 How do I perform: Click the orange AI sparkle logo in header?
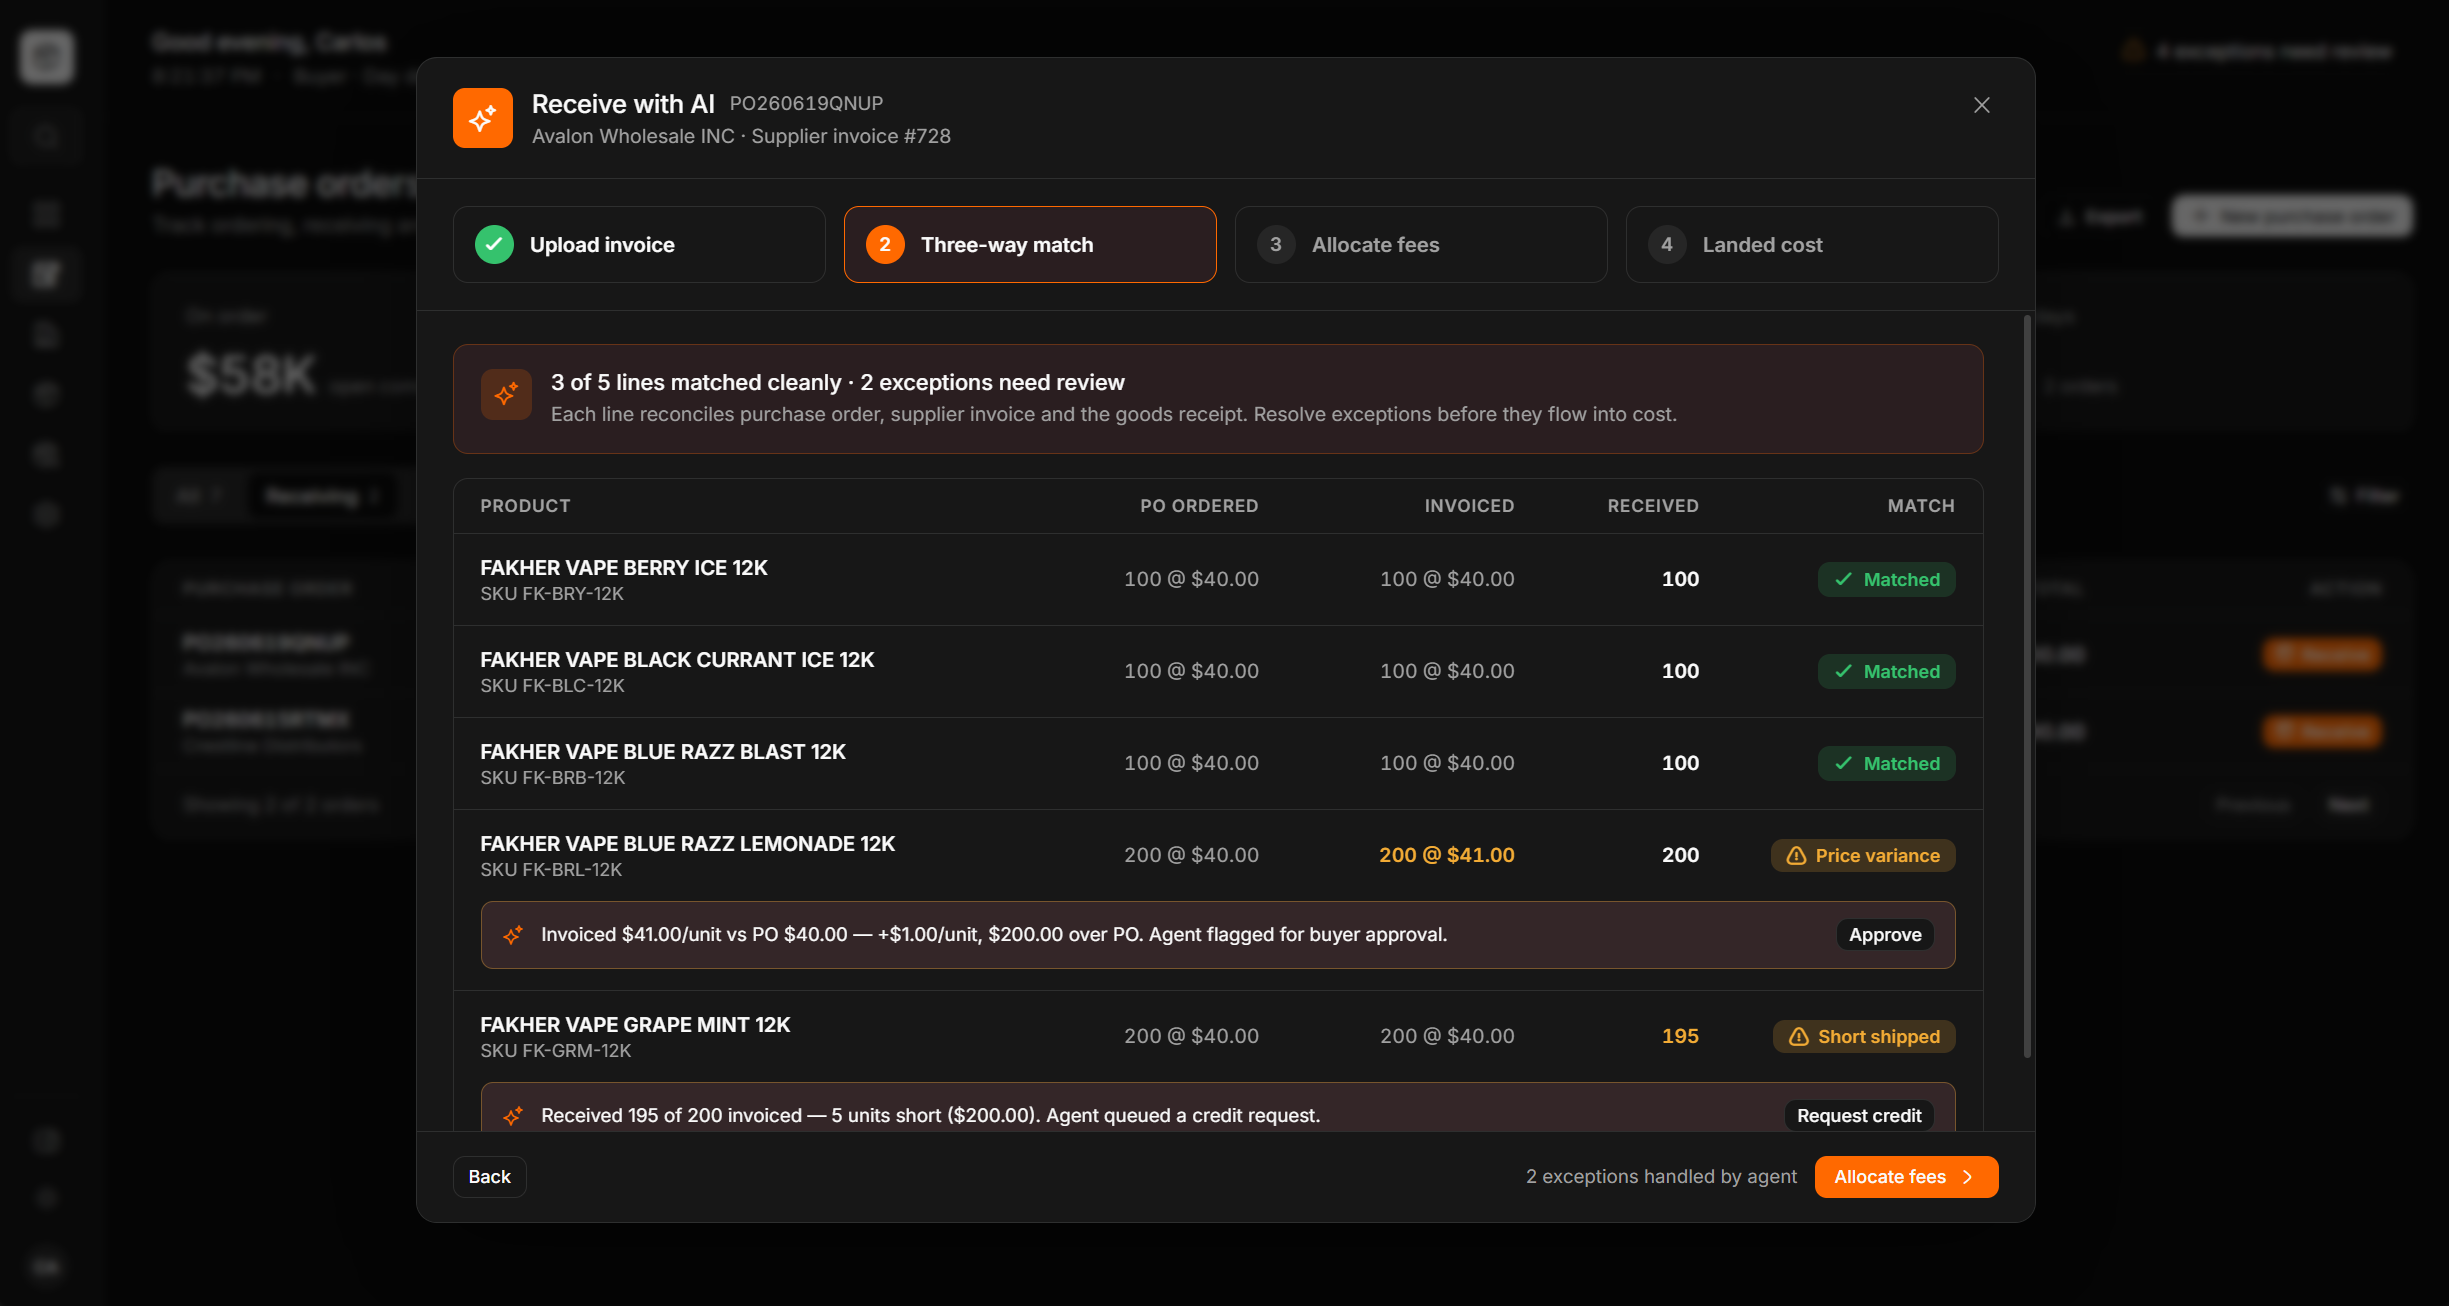click(x=483, y=118)
